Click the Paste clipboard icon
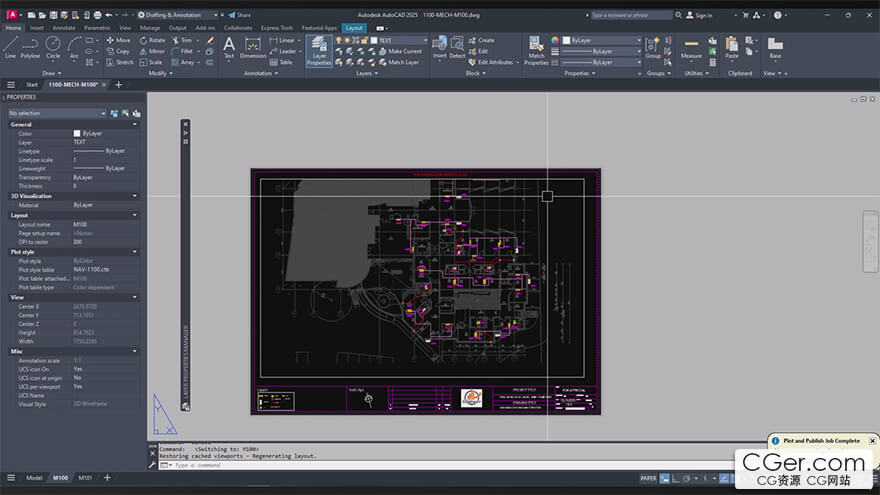 732,46
